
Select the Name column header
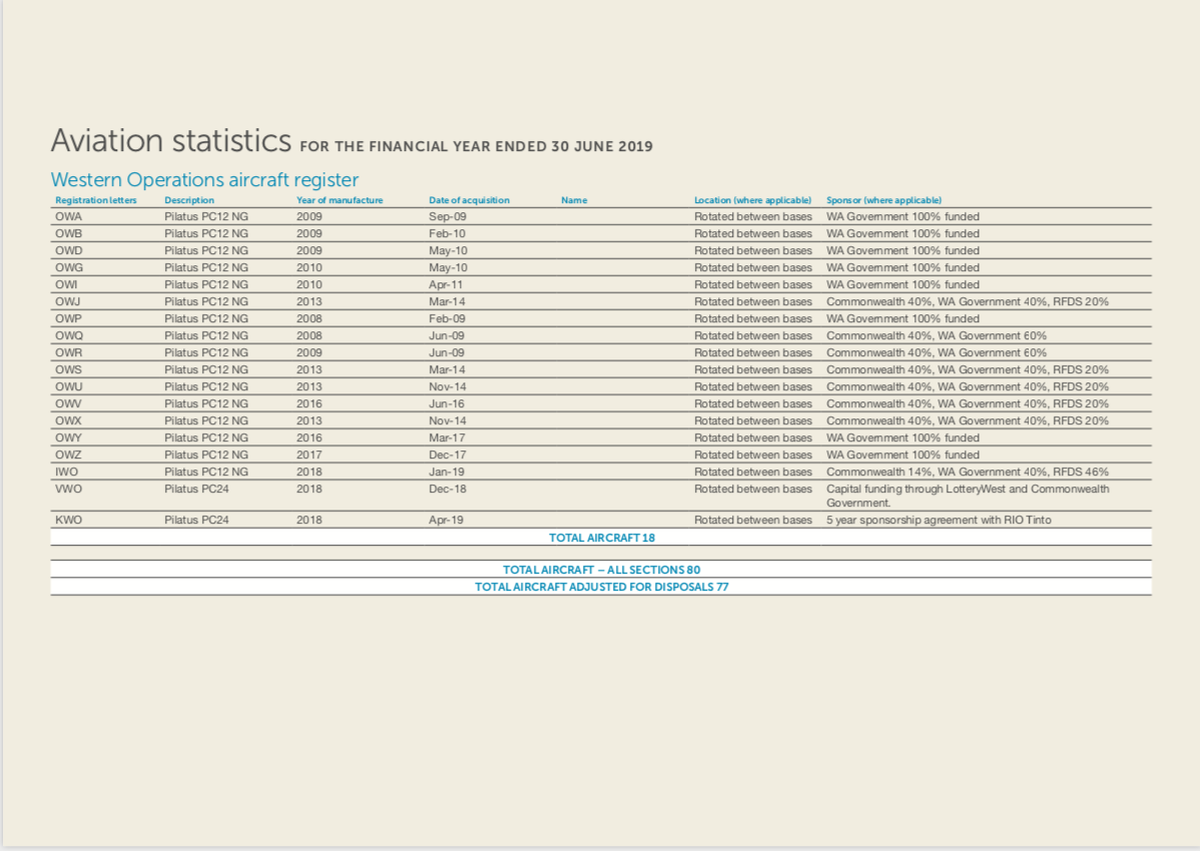574,199
